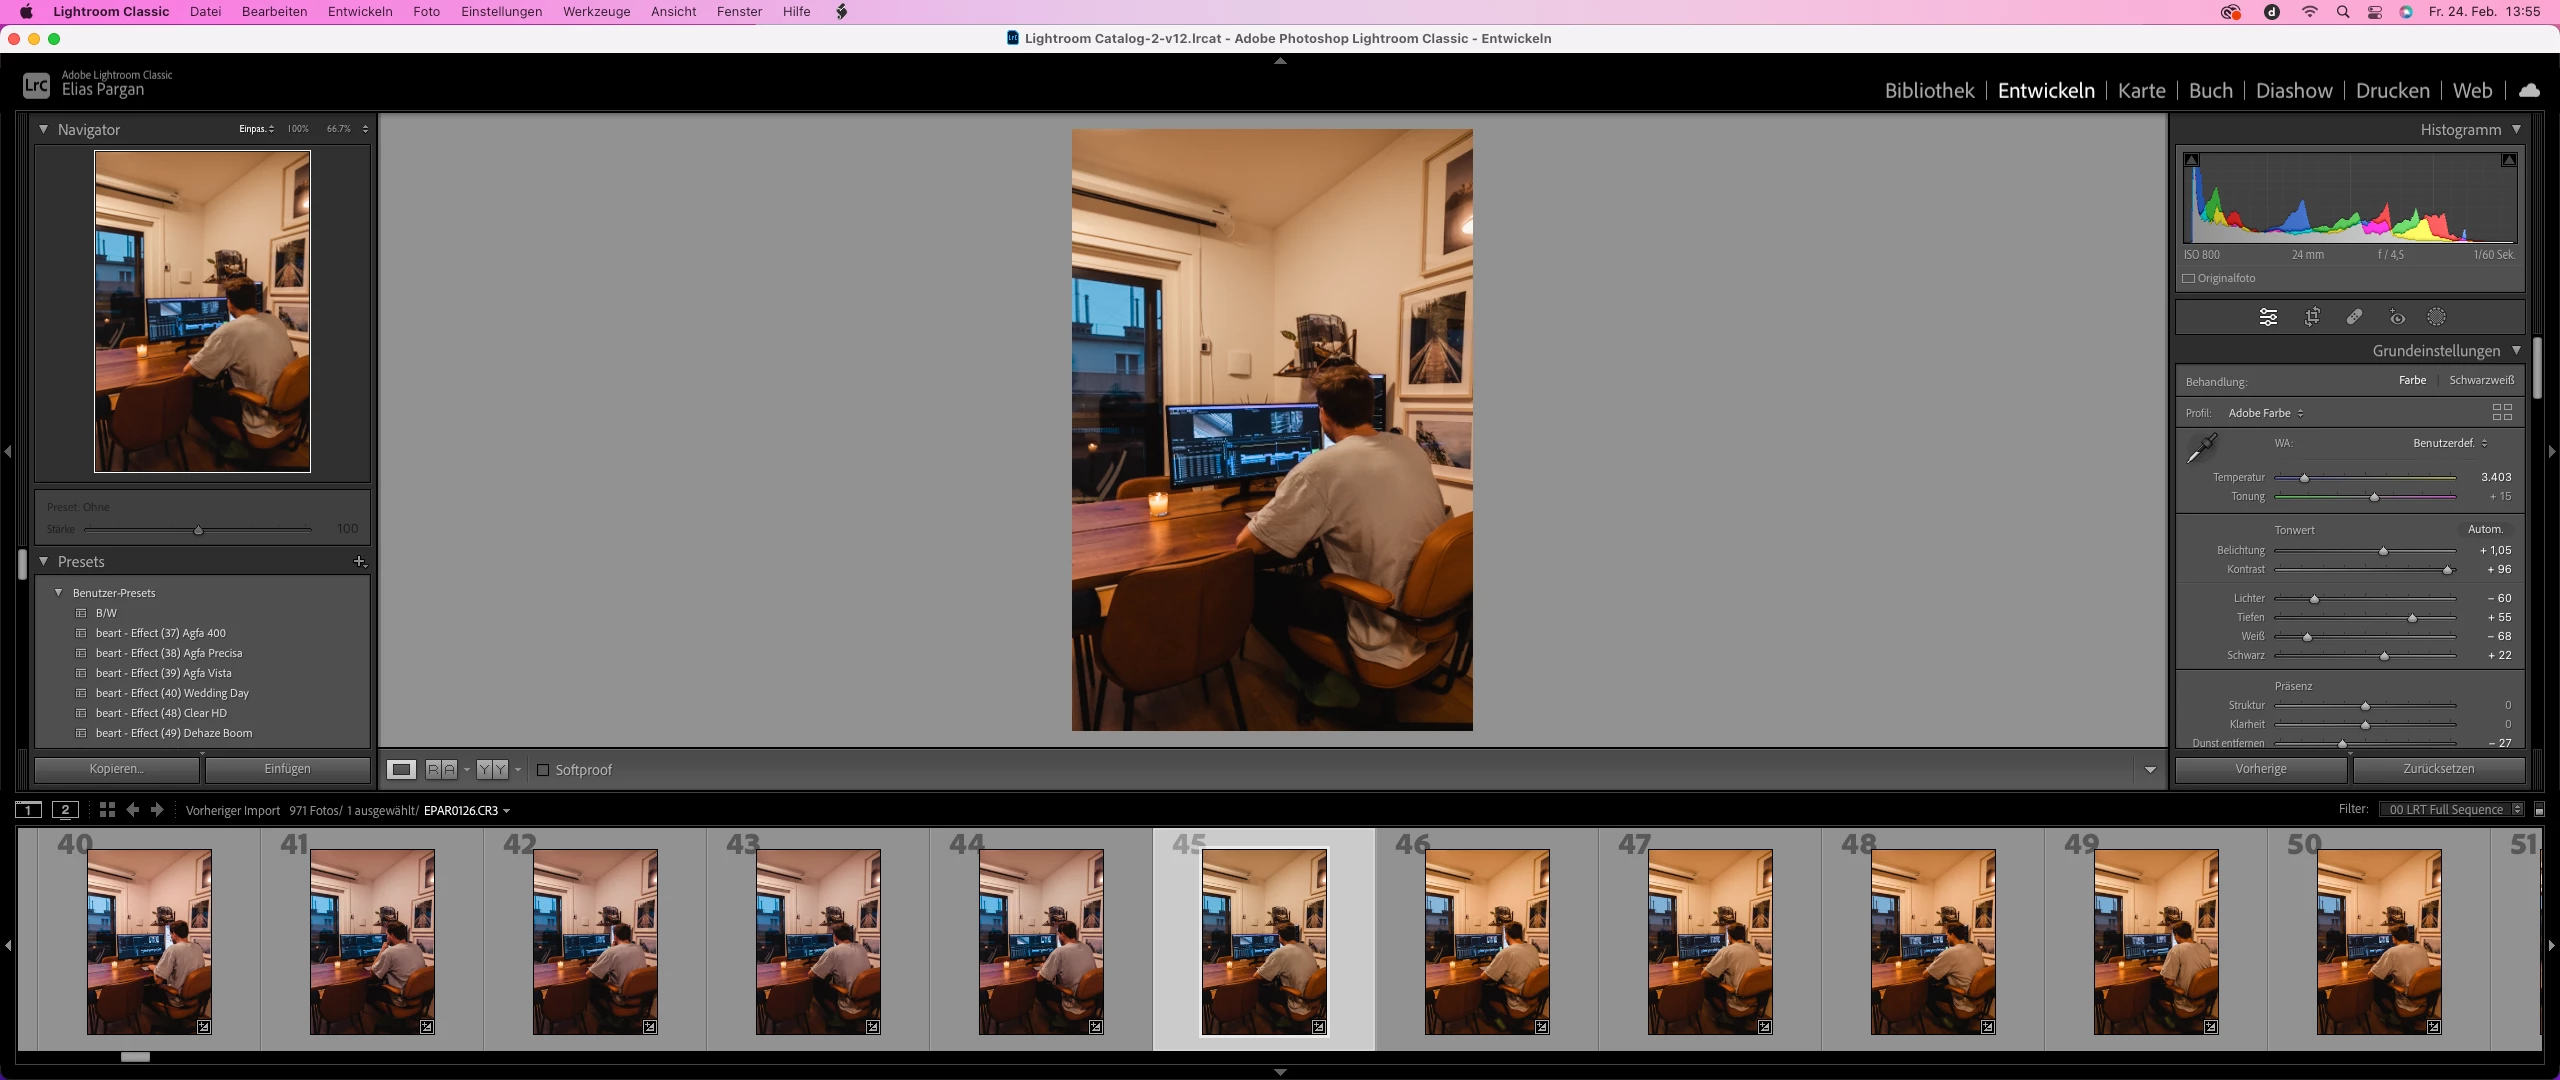The width and height of the screenshot is (2560, 1080).
Task: Click the cloud sync icon
Action: coord(2529,90)
